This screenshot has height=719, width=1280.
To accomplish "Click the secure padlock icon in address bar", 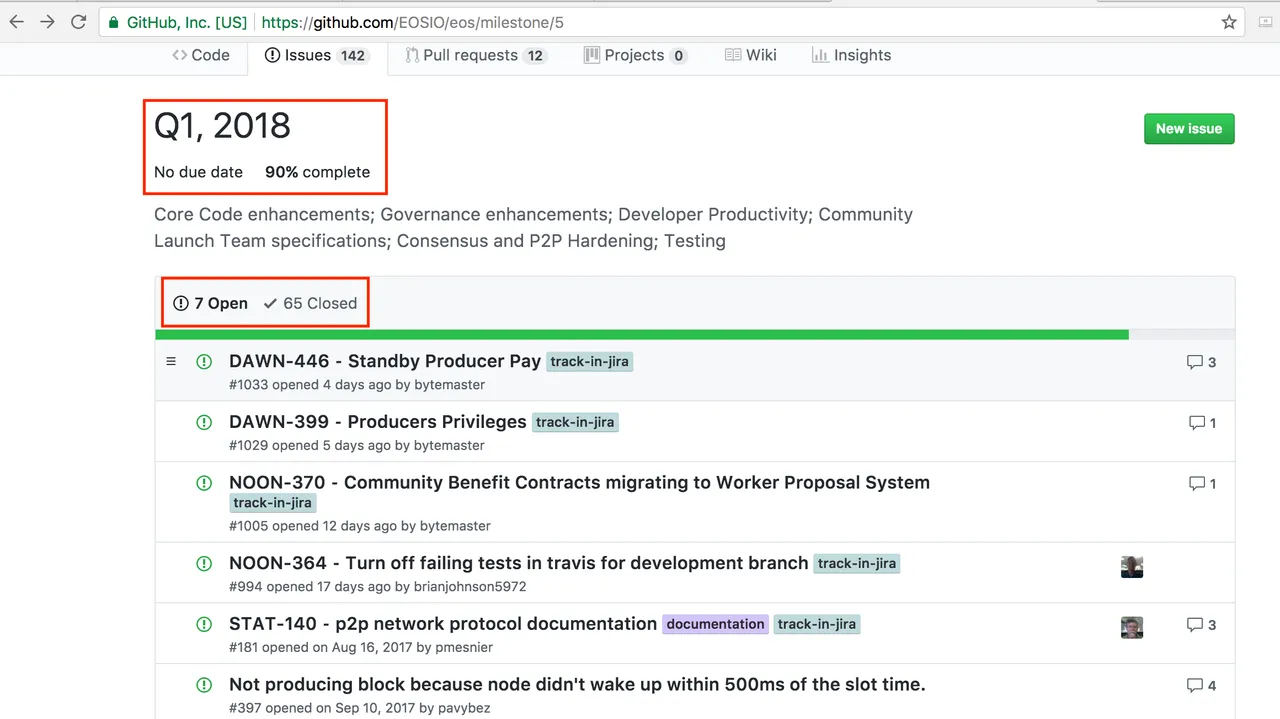I will [115, 22].
